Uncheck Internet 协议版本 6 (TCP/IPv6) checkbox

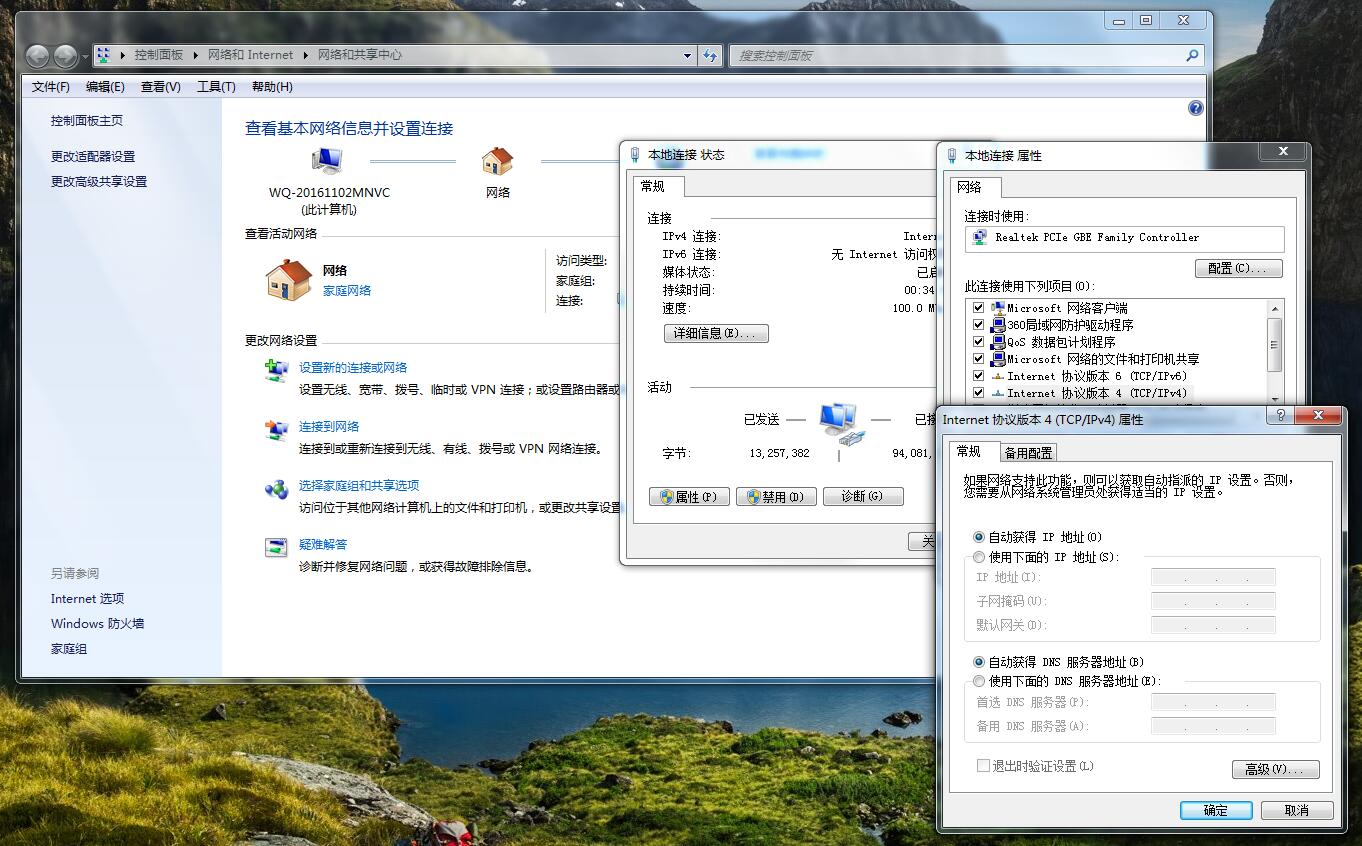pos(978,376)
